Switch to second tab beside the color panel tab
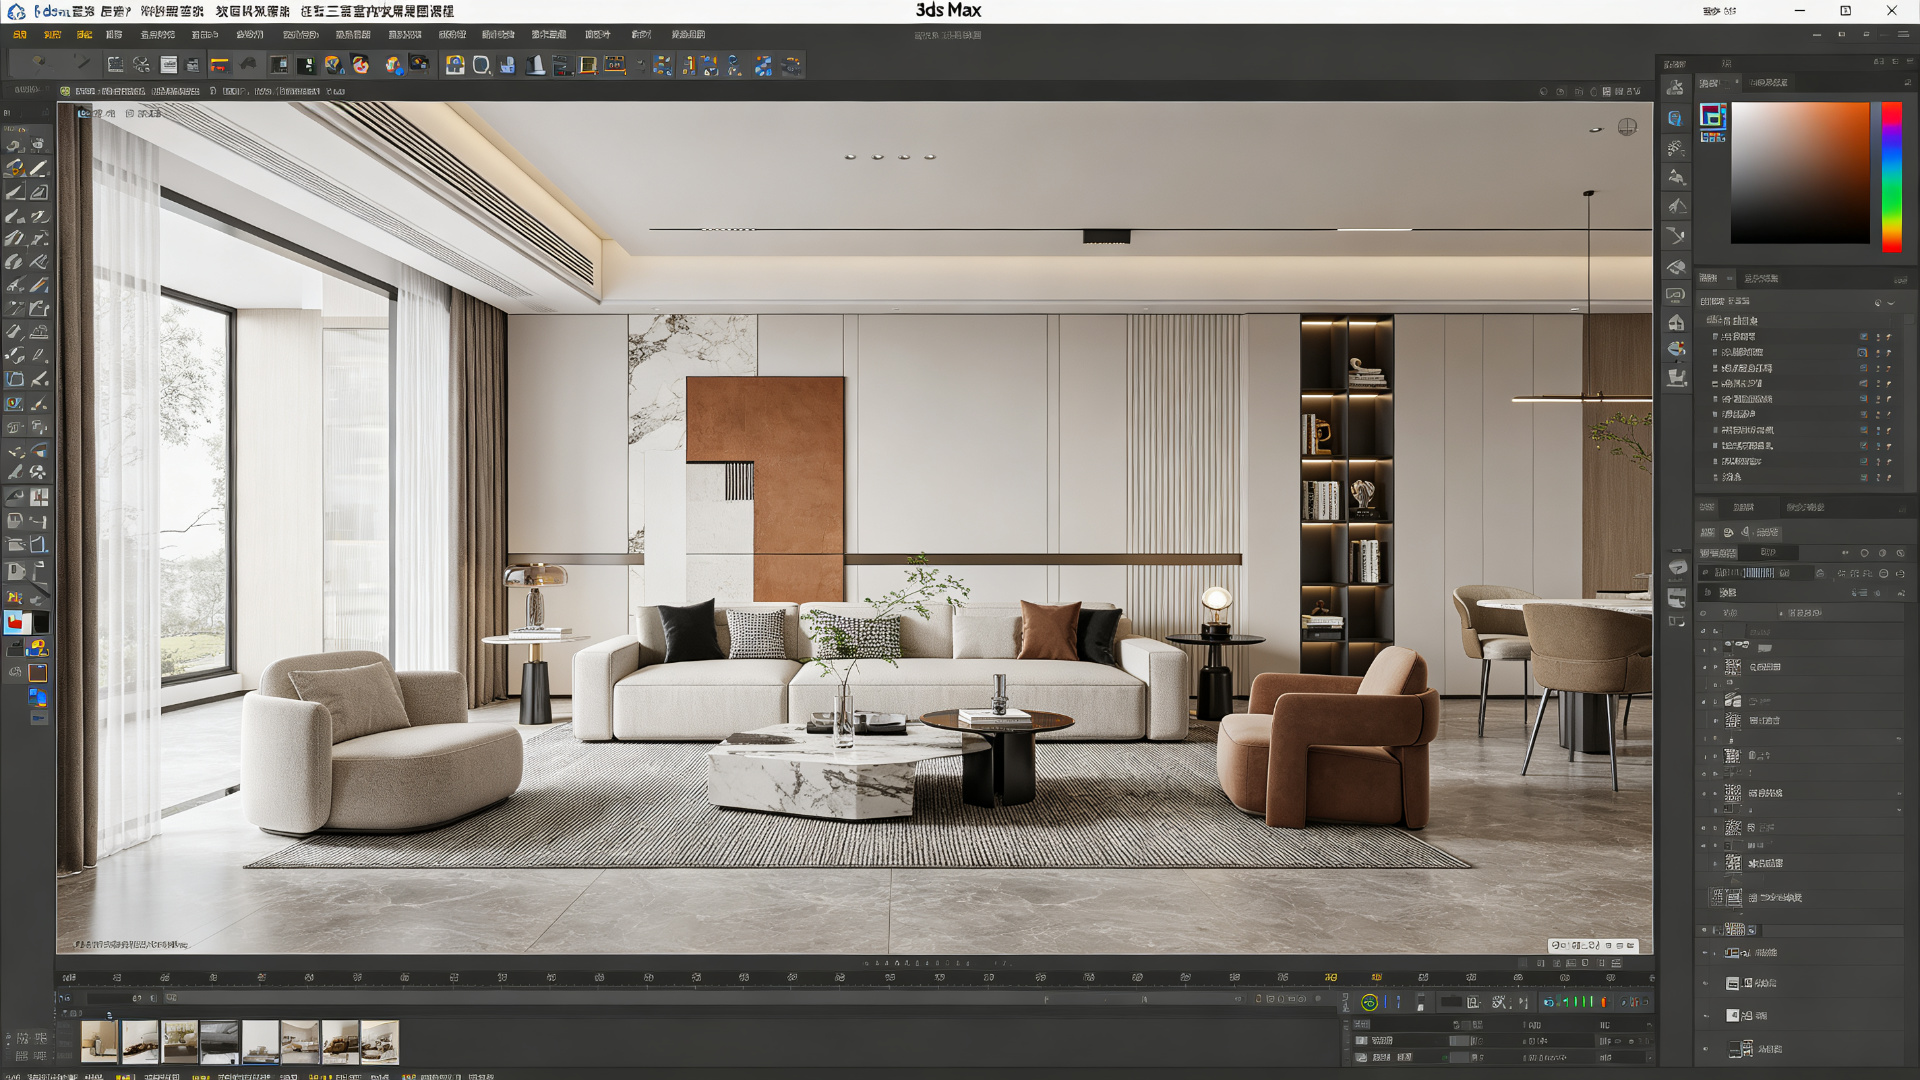Image resolution: width=1920 pixels, height=1080 pixels. tap(1769, 83)
